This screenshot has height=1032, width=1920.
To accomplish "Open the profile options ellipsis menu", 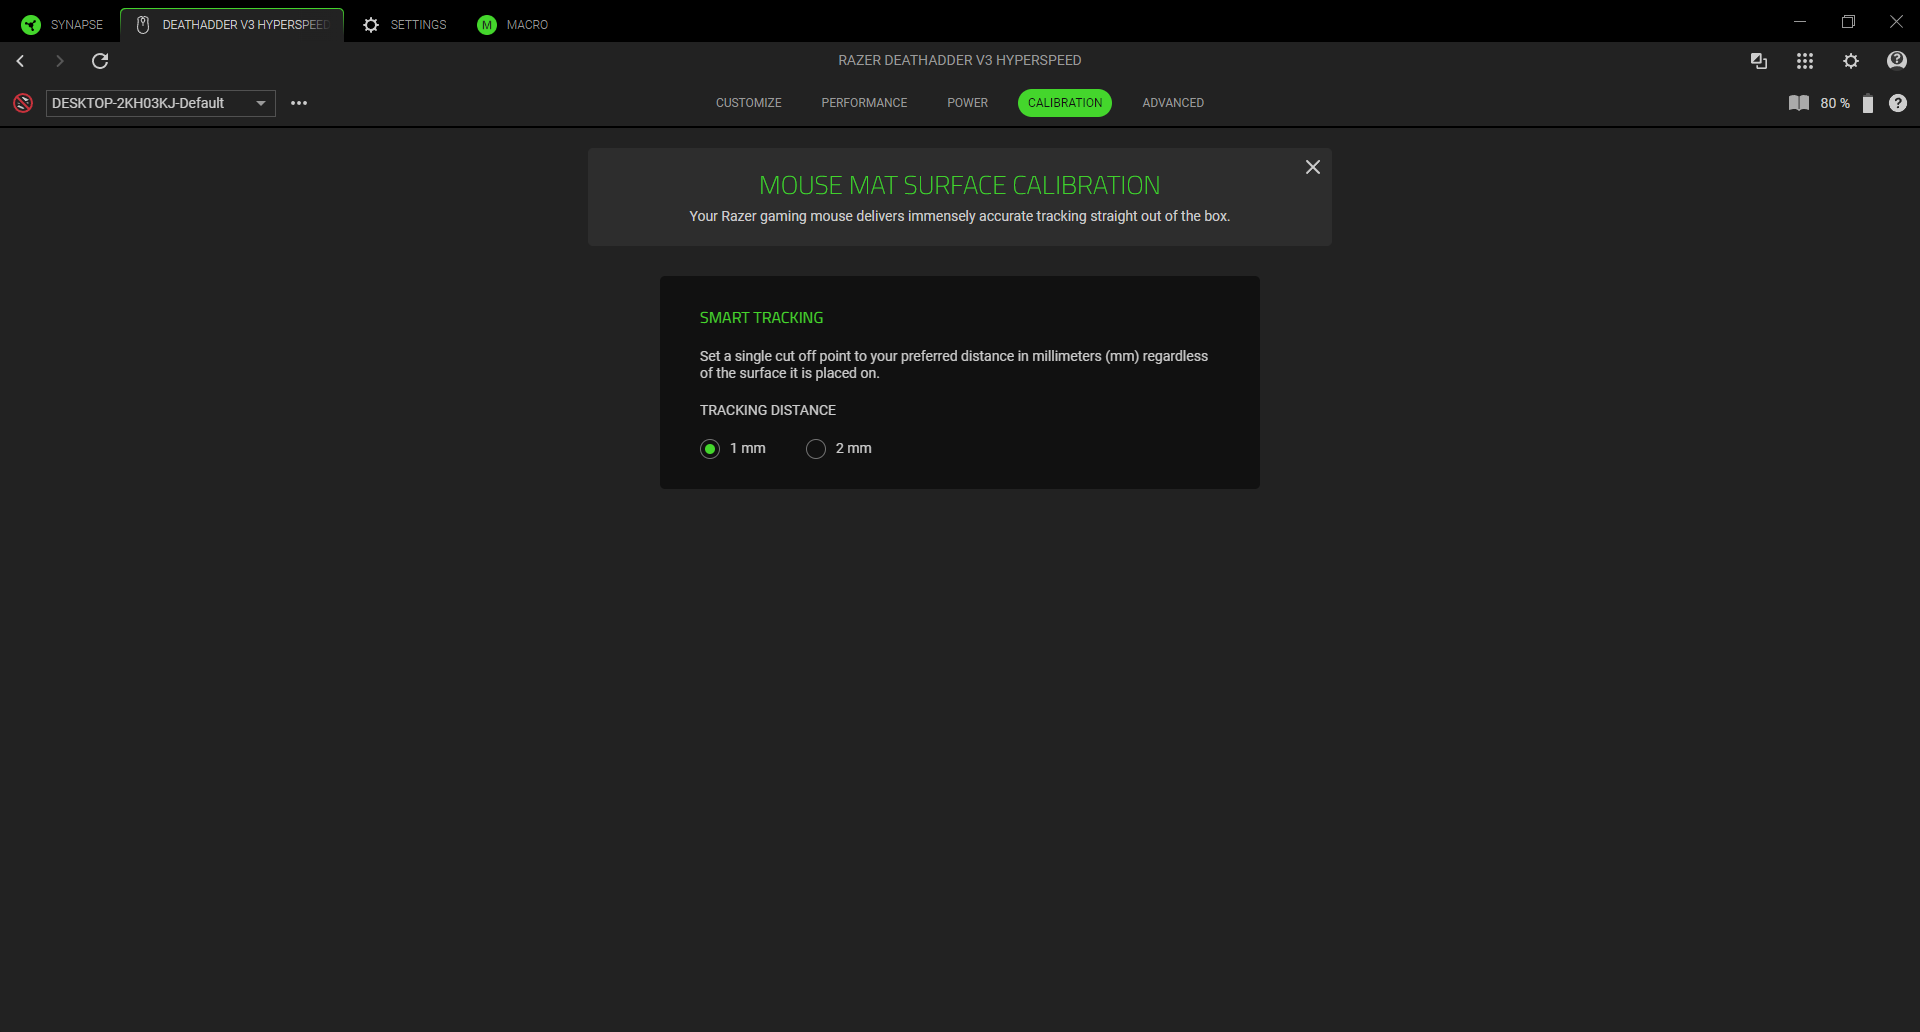I will [299, 103].
